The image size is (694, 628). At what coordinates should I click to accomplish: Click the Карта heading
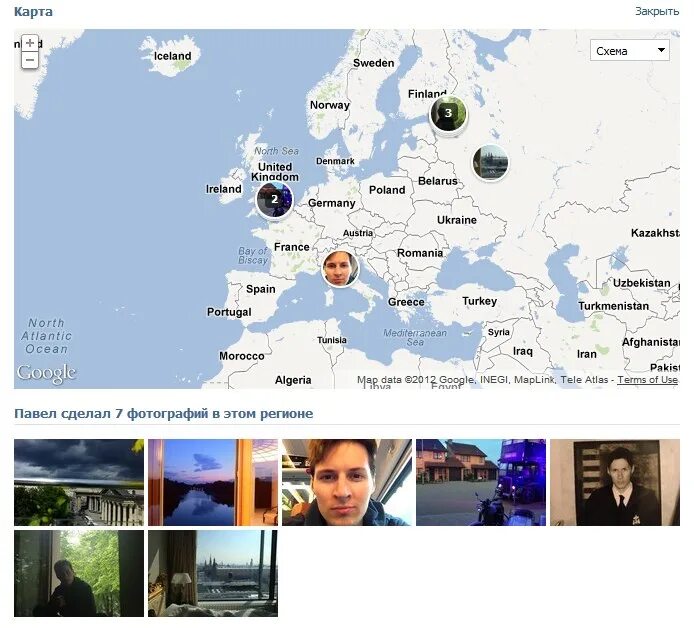33,12
